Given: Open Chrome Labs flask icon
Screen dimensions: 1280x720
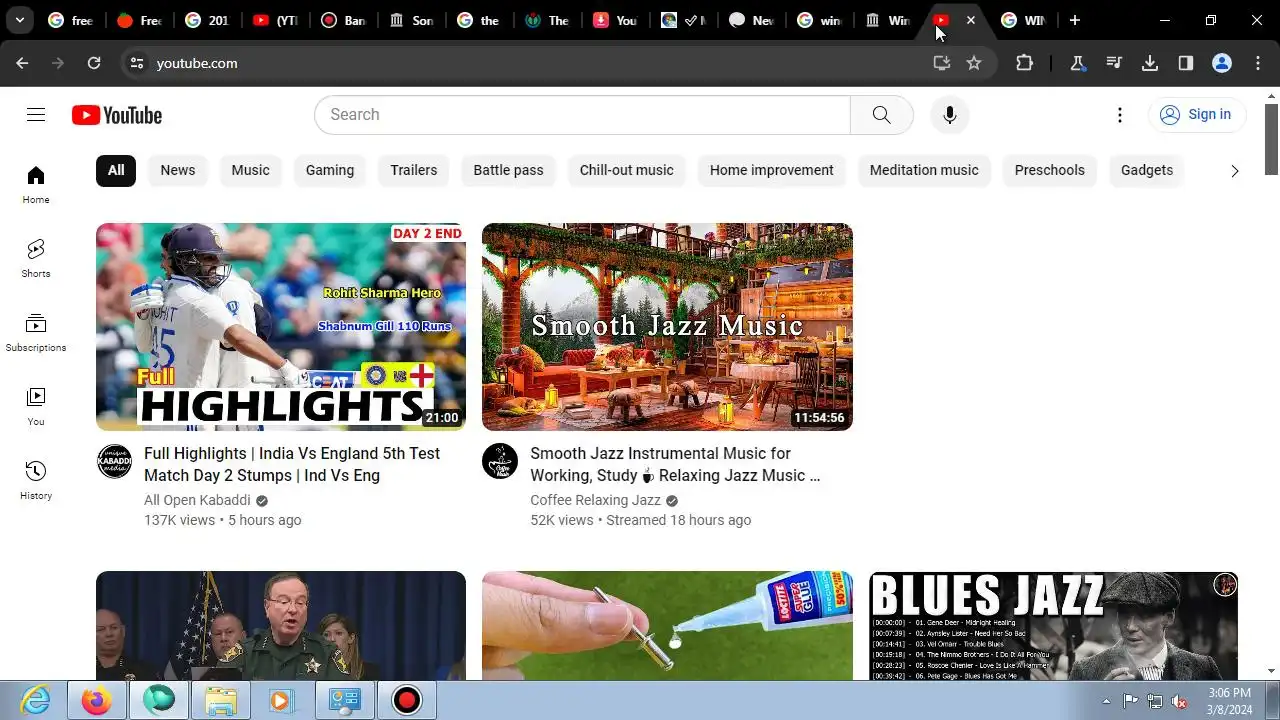Looking at the screenshot, I should (x=1078, y=63).
